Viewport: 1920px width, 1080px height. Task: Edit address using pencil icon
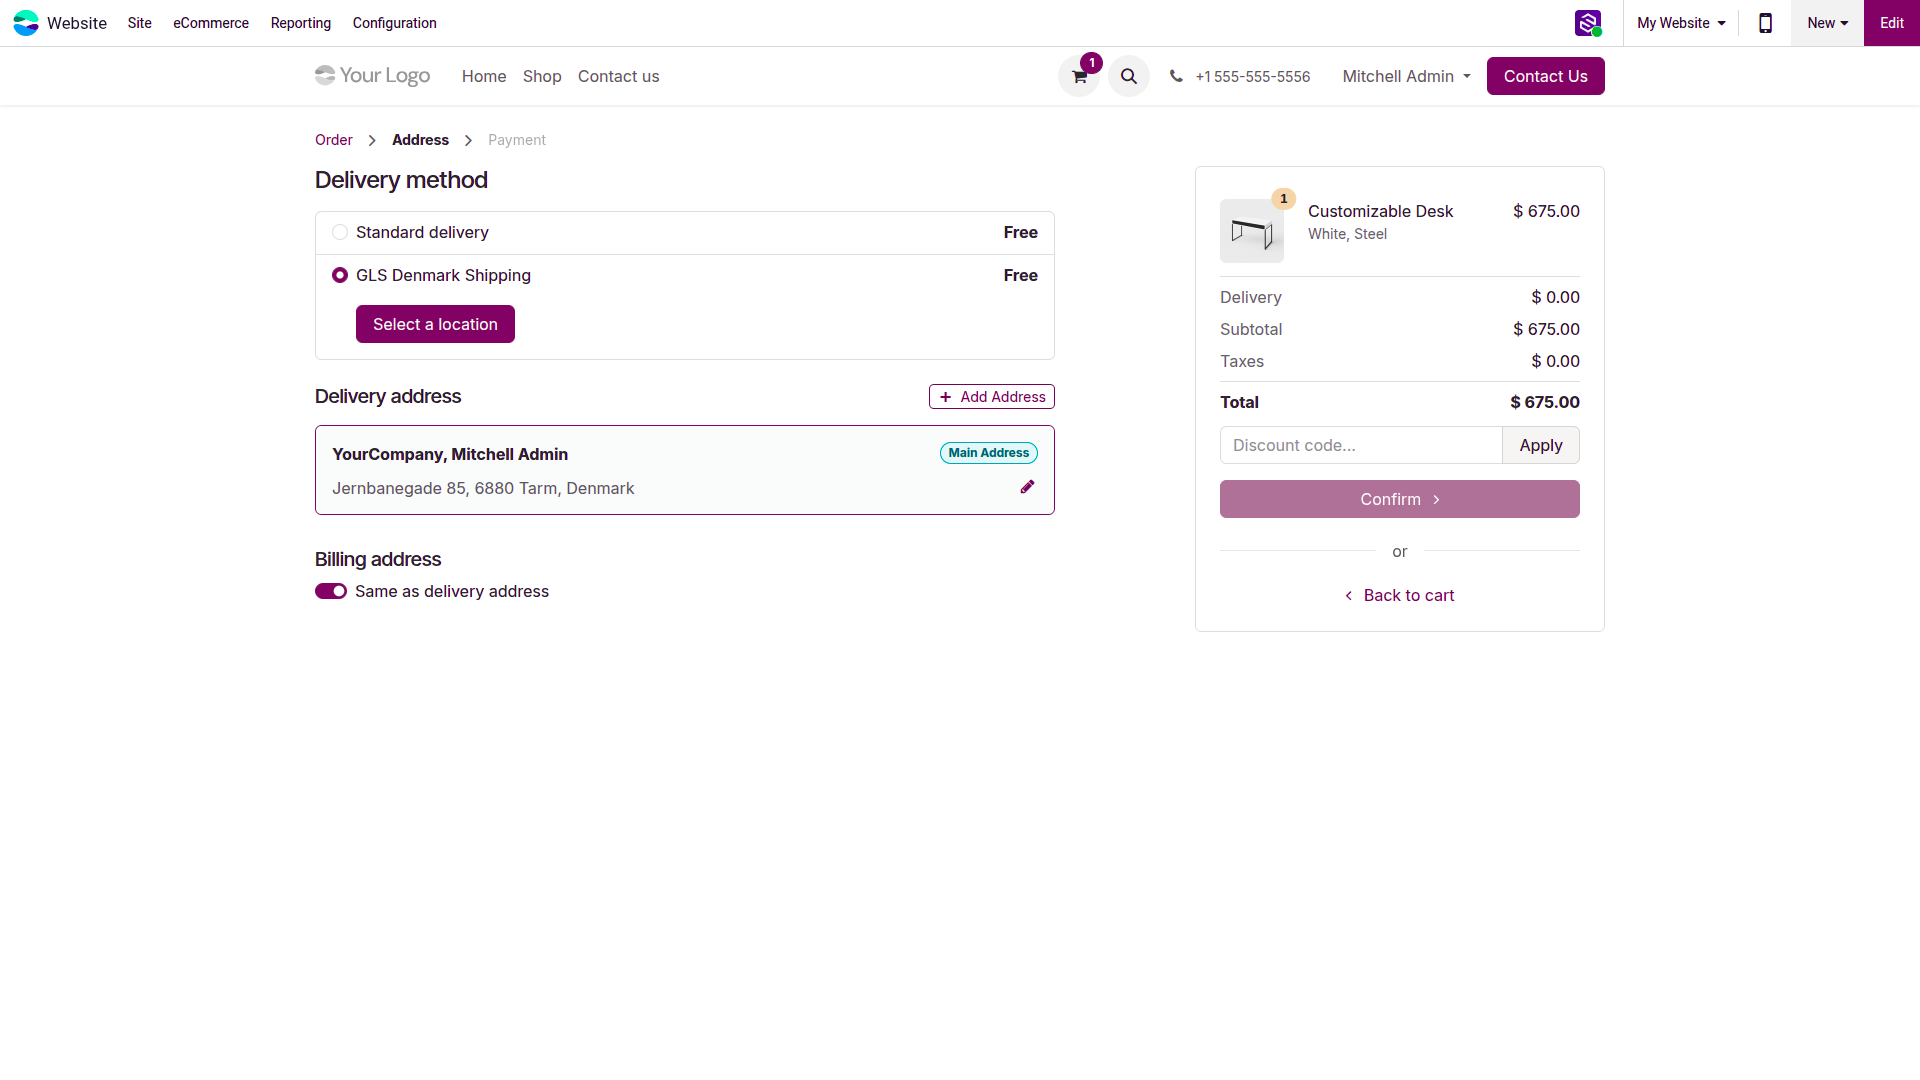point(1027,487)
